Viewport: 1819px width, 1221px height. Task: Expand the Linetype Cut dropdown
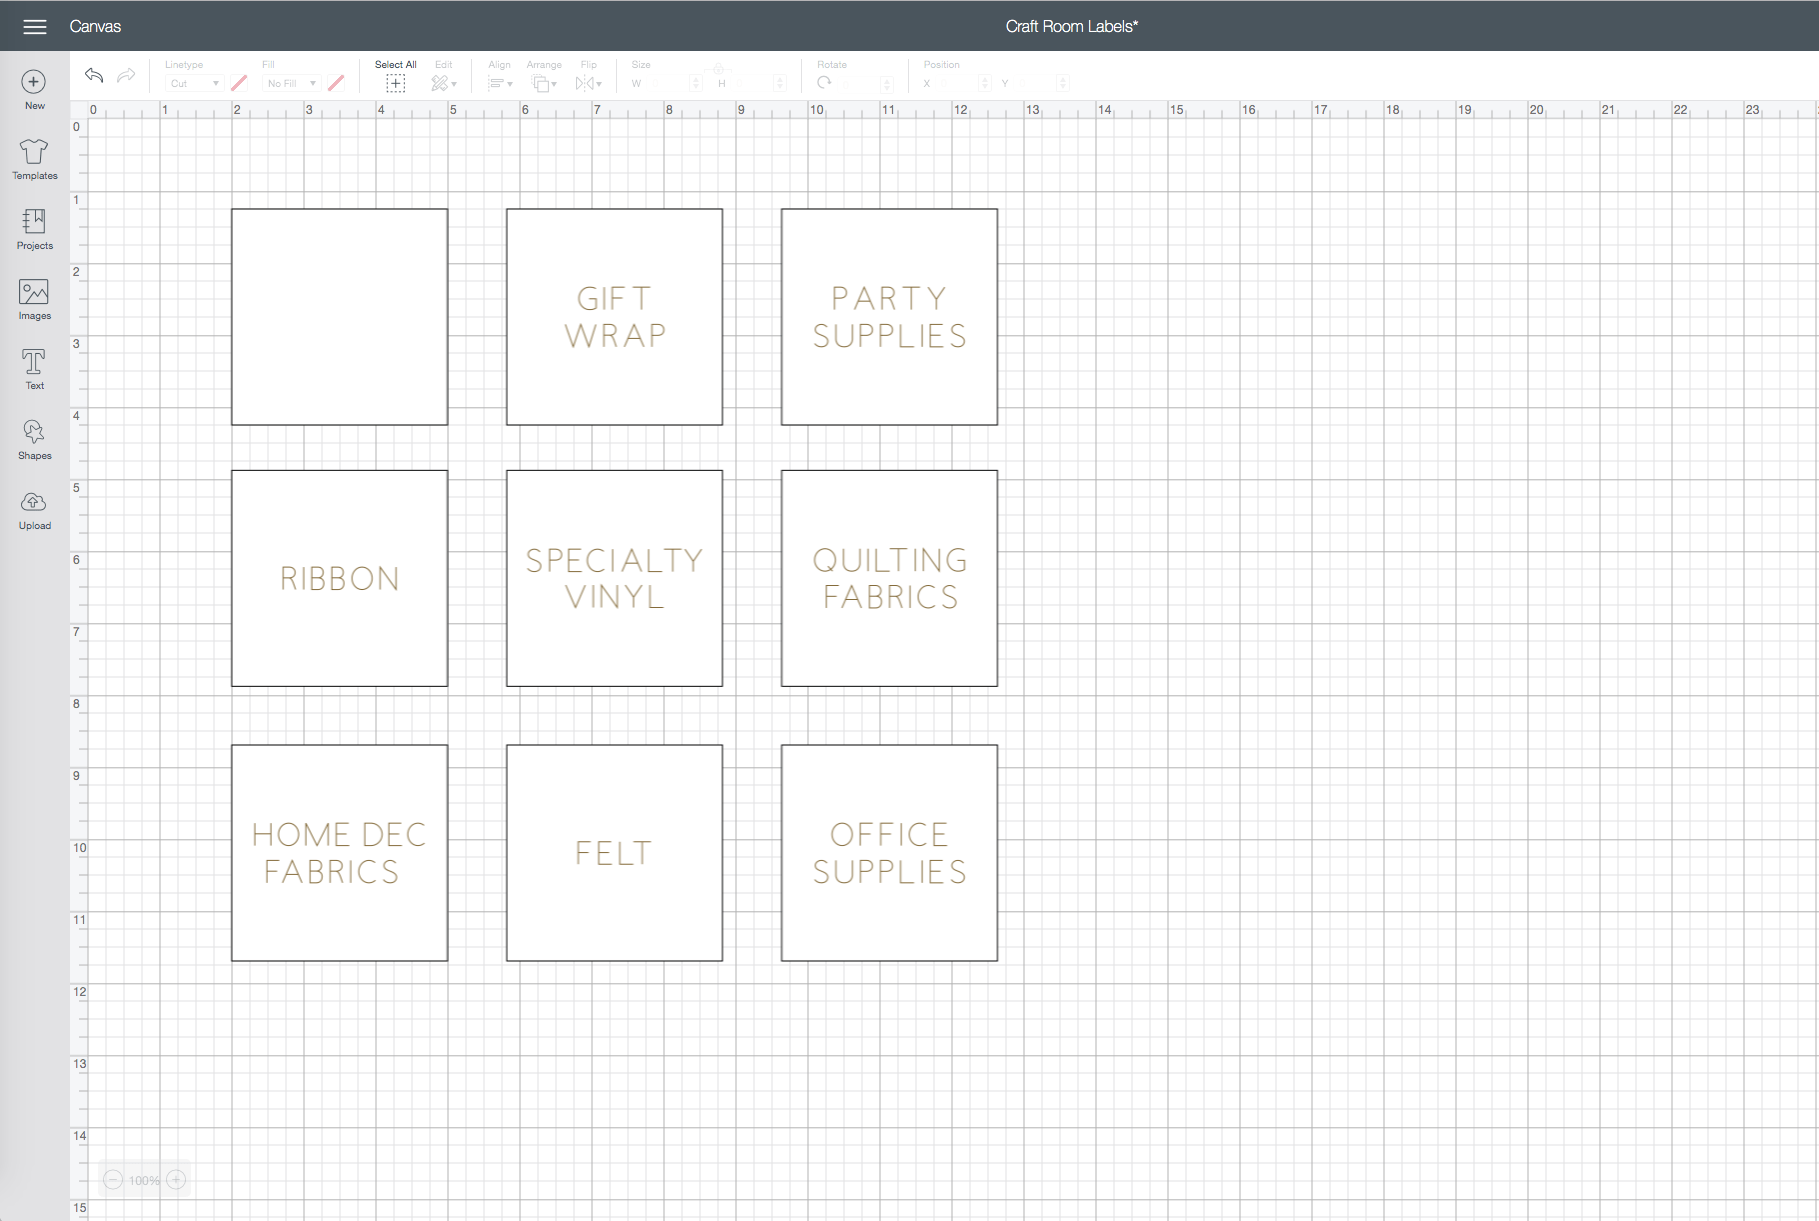(194, 84)
